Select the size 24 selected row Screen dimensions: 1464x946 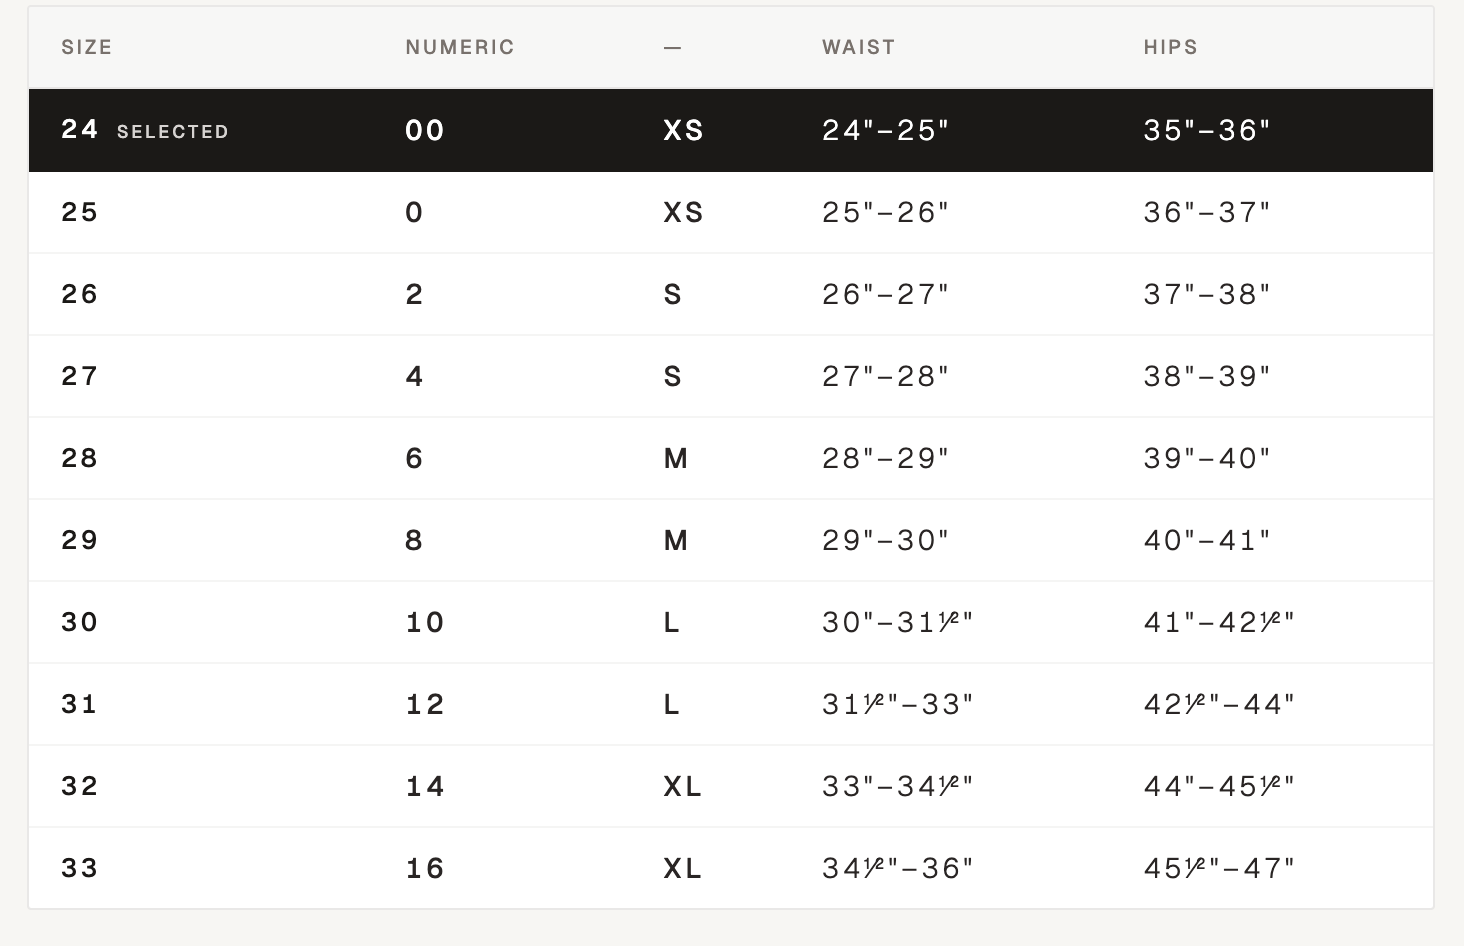(731, 130)
